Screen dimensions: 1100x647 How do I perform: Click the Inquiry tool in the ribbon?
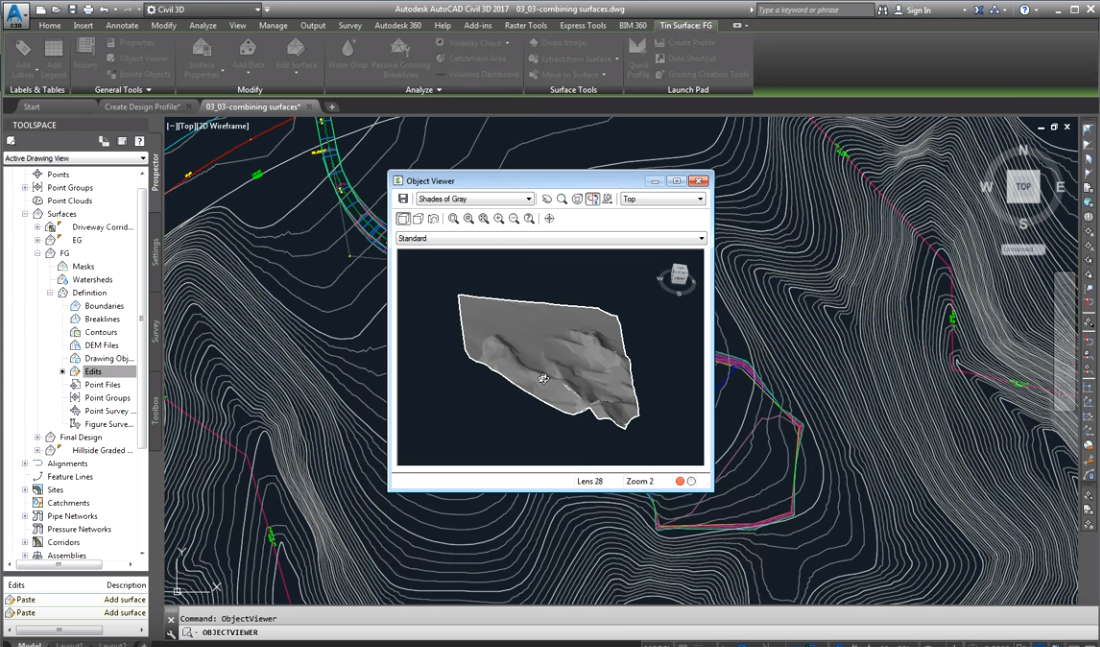(86, 53)
